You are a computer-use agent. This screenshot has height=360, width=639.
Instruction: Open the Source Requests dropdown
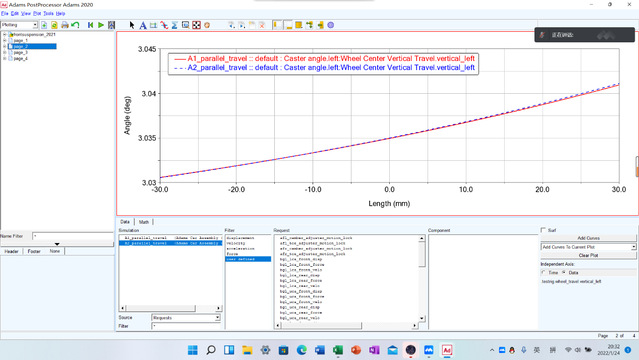click(x=186, y=318)
